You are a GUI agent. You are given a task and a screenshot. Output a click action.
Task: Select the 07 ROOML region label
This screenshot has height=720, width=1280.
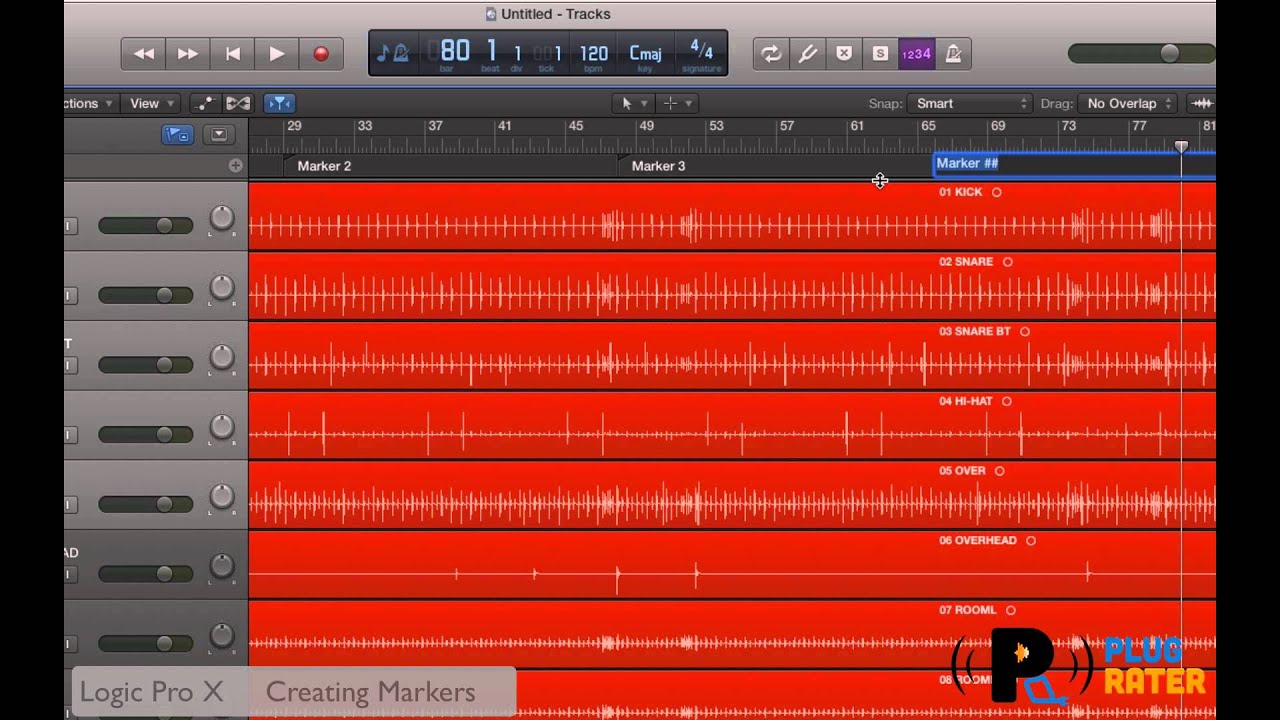pyautogui.click(x=967, y=610)
